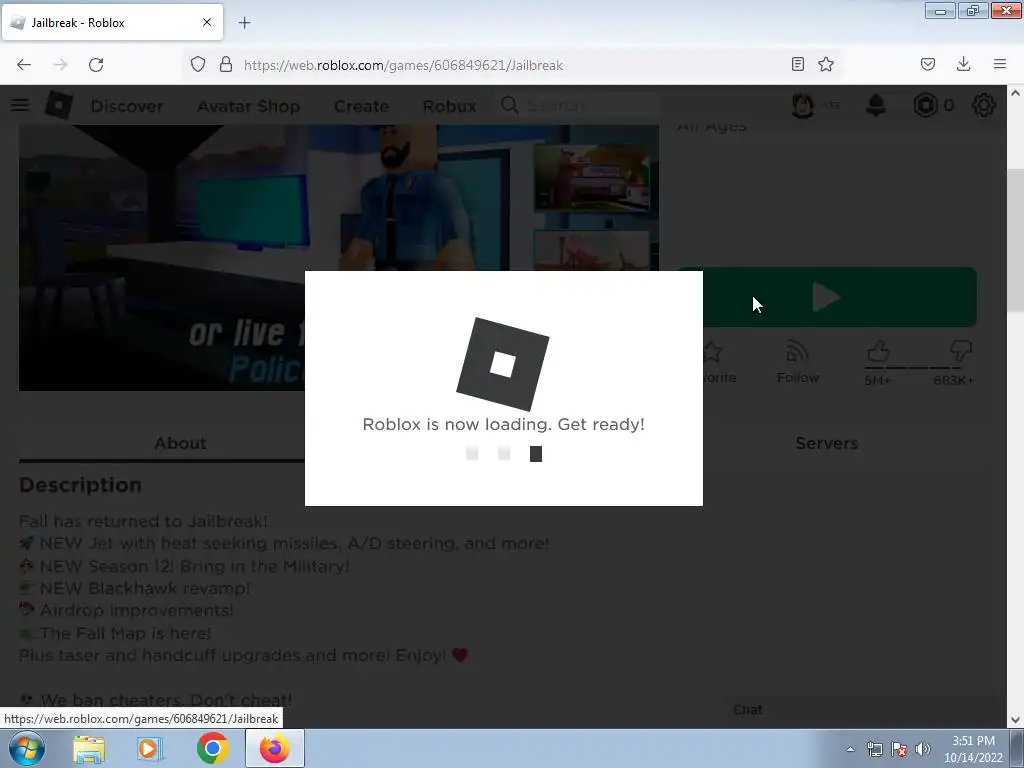This screenshot has height=768, width=1024.
Task: Dislike the game with thumbs down
Action: pyautogui.click(x=960, y=351)
